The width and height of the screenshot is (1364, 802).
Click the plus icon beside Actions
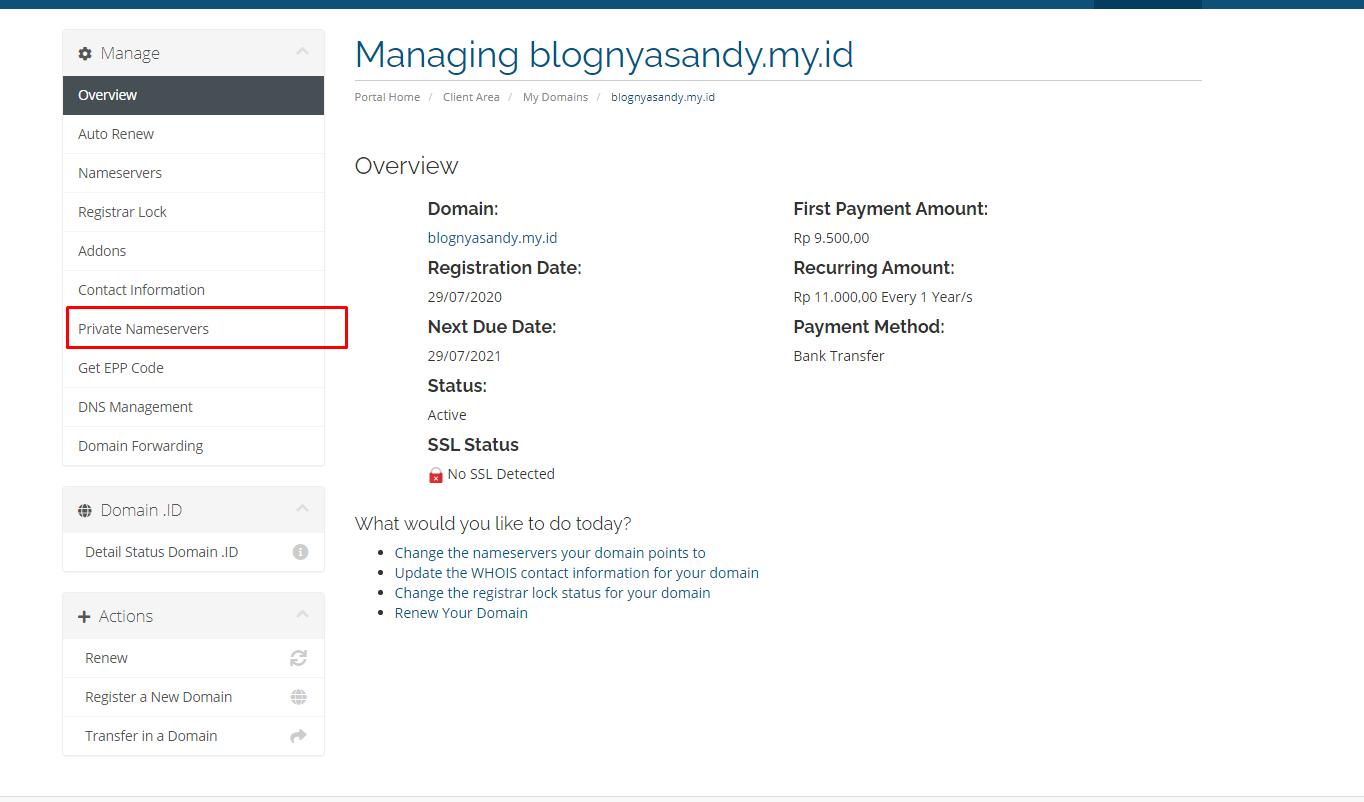tap(84, 617)
